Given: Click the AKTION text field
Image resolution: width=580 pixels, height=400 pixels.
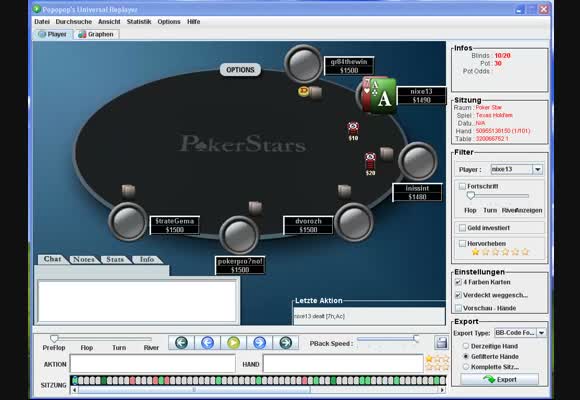Looking at the screenshot, I should point(152,363).
